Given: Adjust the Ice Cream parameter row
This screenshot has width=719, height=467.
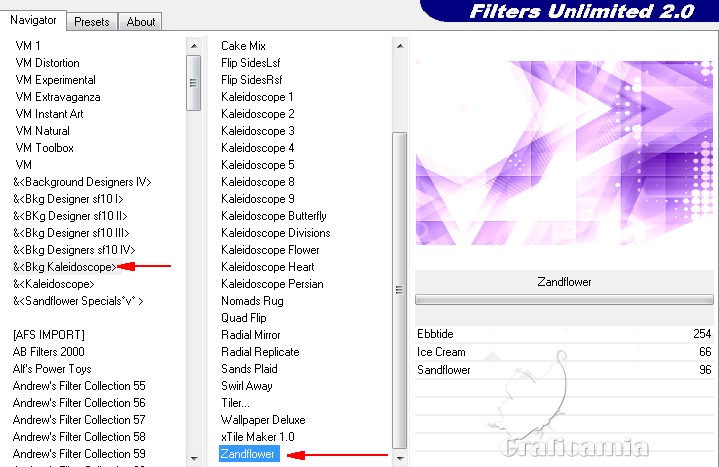Looking at the screenshot, I should pyautogui.click(x=563, y=352).
